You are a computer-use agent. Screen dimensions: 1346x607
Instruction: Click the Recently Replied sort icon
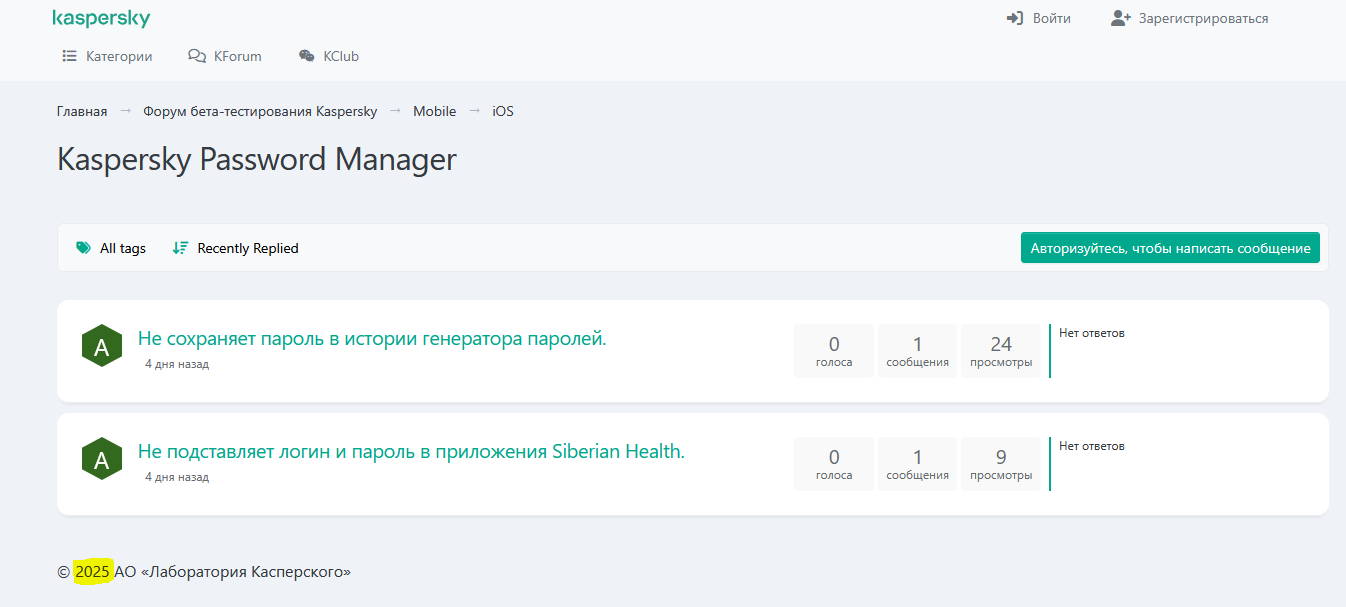(180, 248)
